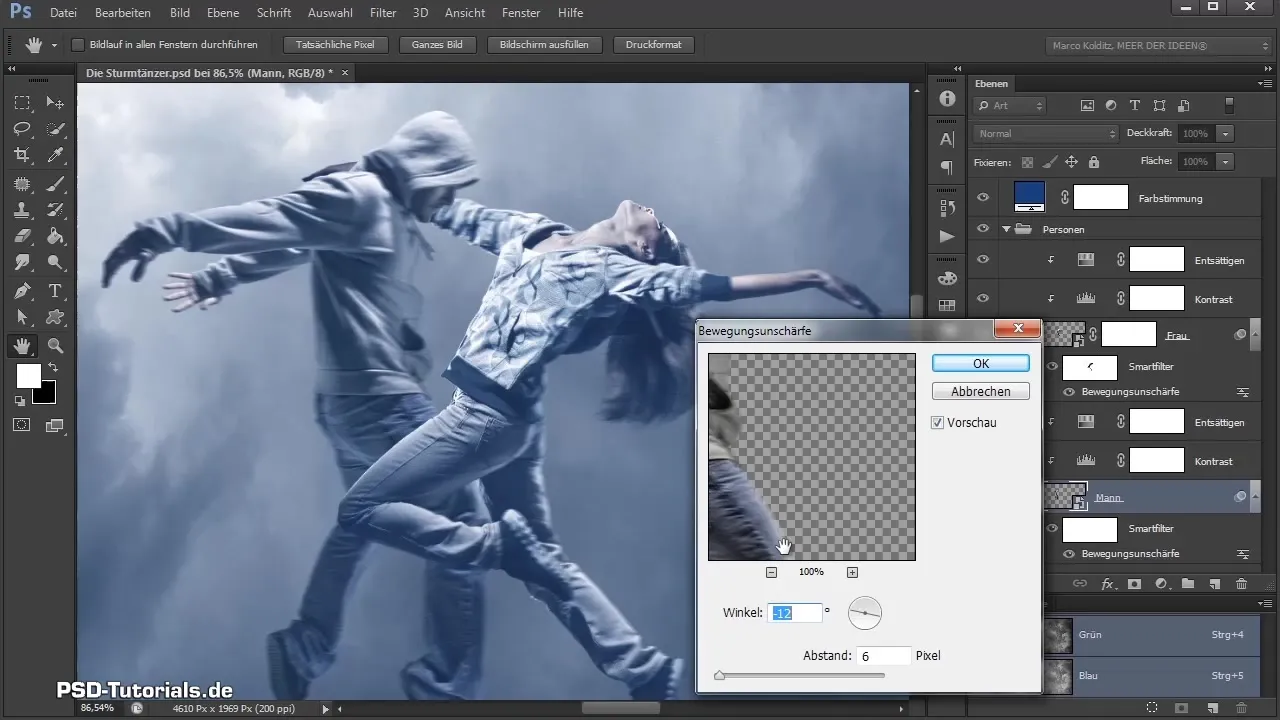This screenshot has width=1280, height=720.
Task: Open the Color palette panel icon
Action: (x=947, y=278)
